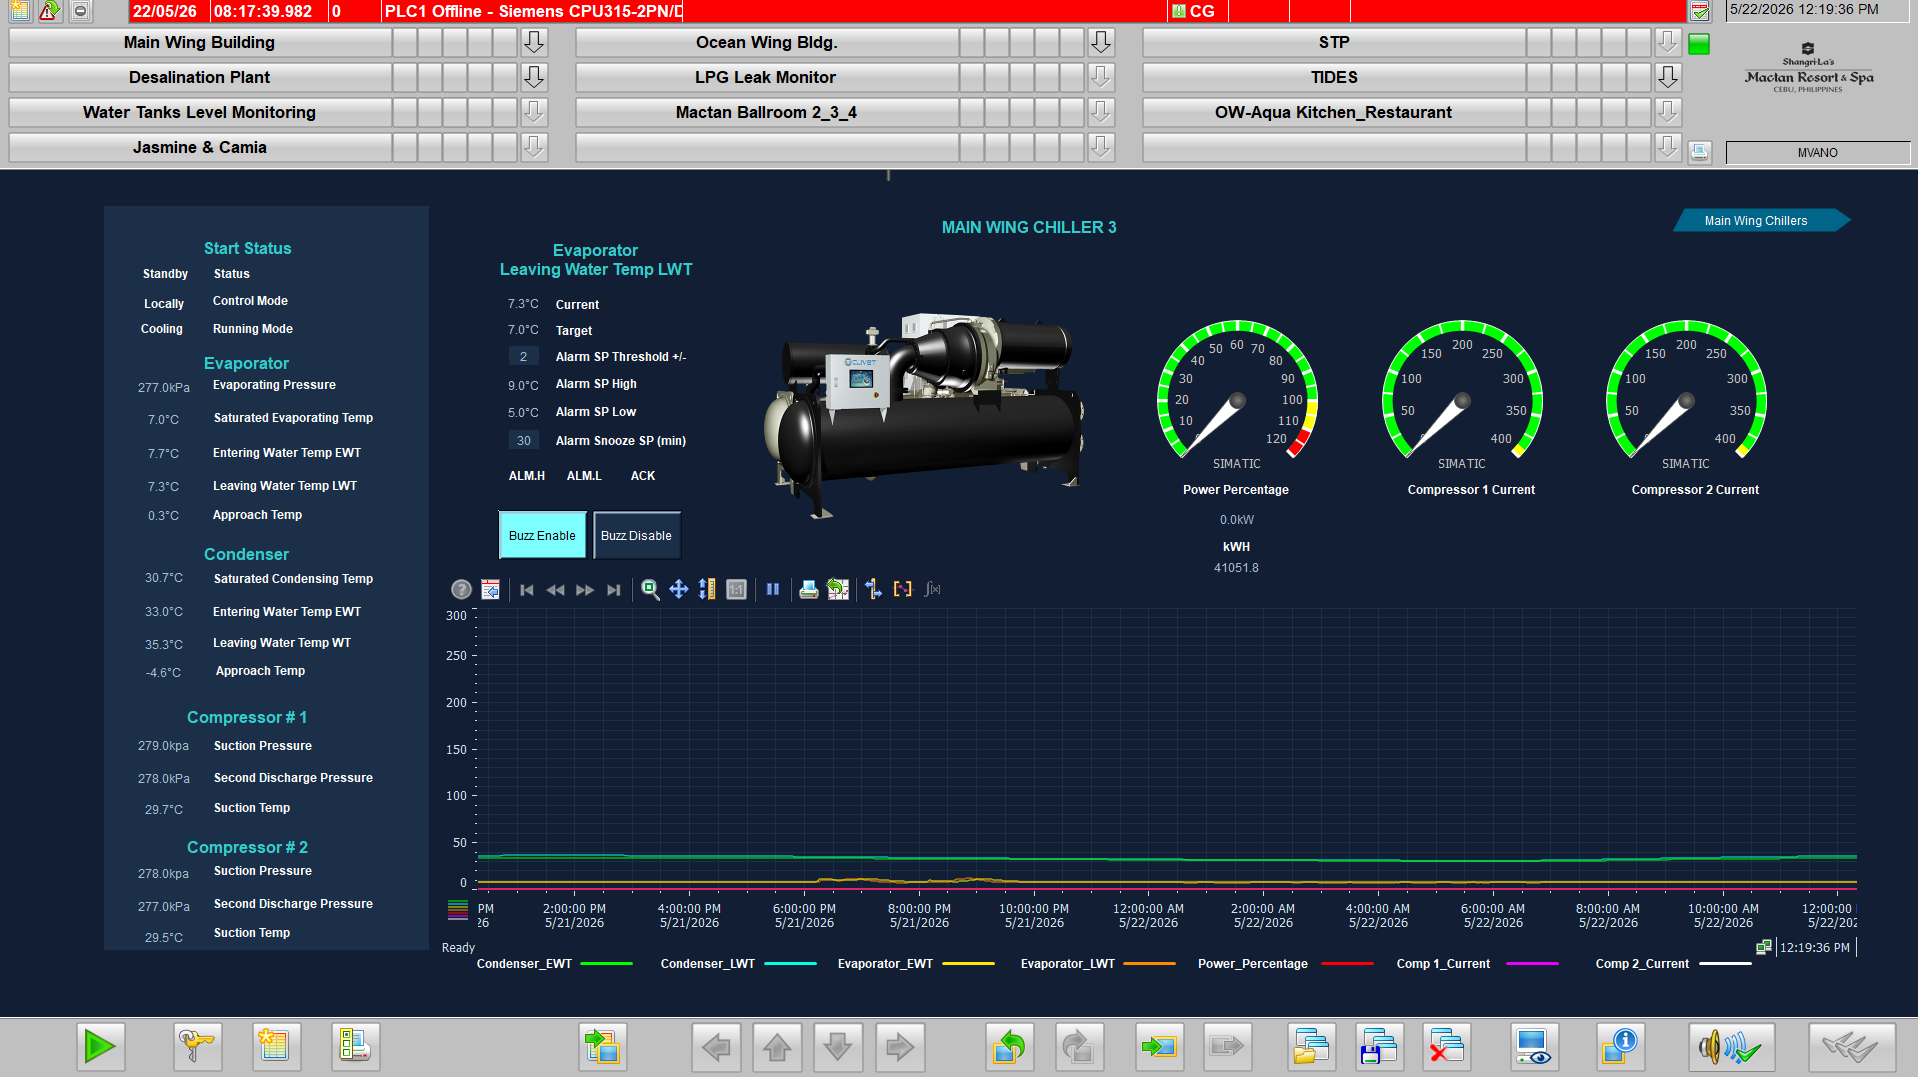Screen dimensions: 1918x1077
Task: Click the delete saved picture icon
Action: 1447,1047
